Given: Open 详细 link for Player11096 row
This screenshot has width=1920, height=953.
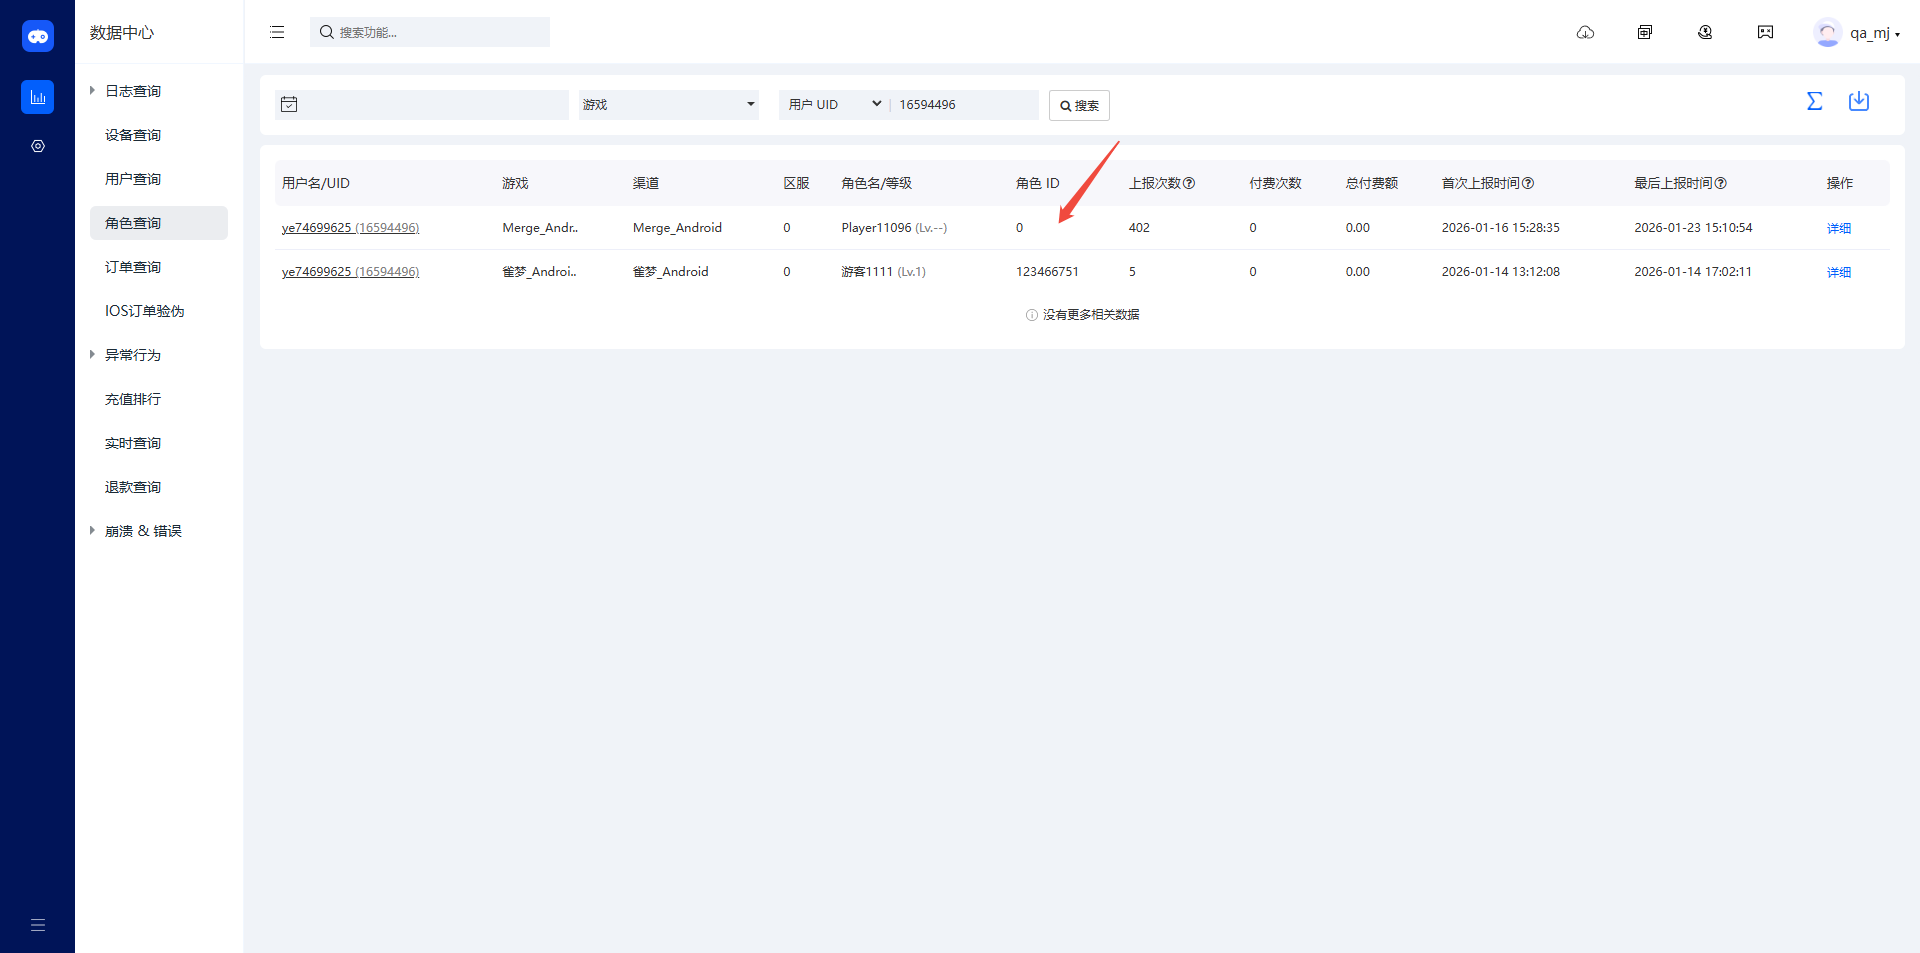Looking at the screenshot, I should pos(1838,228).
